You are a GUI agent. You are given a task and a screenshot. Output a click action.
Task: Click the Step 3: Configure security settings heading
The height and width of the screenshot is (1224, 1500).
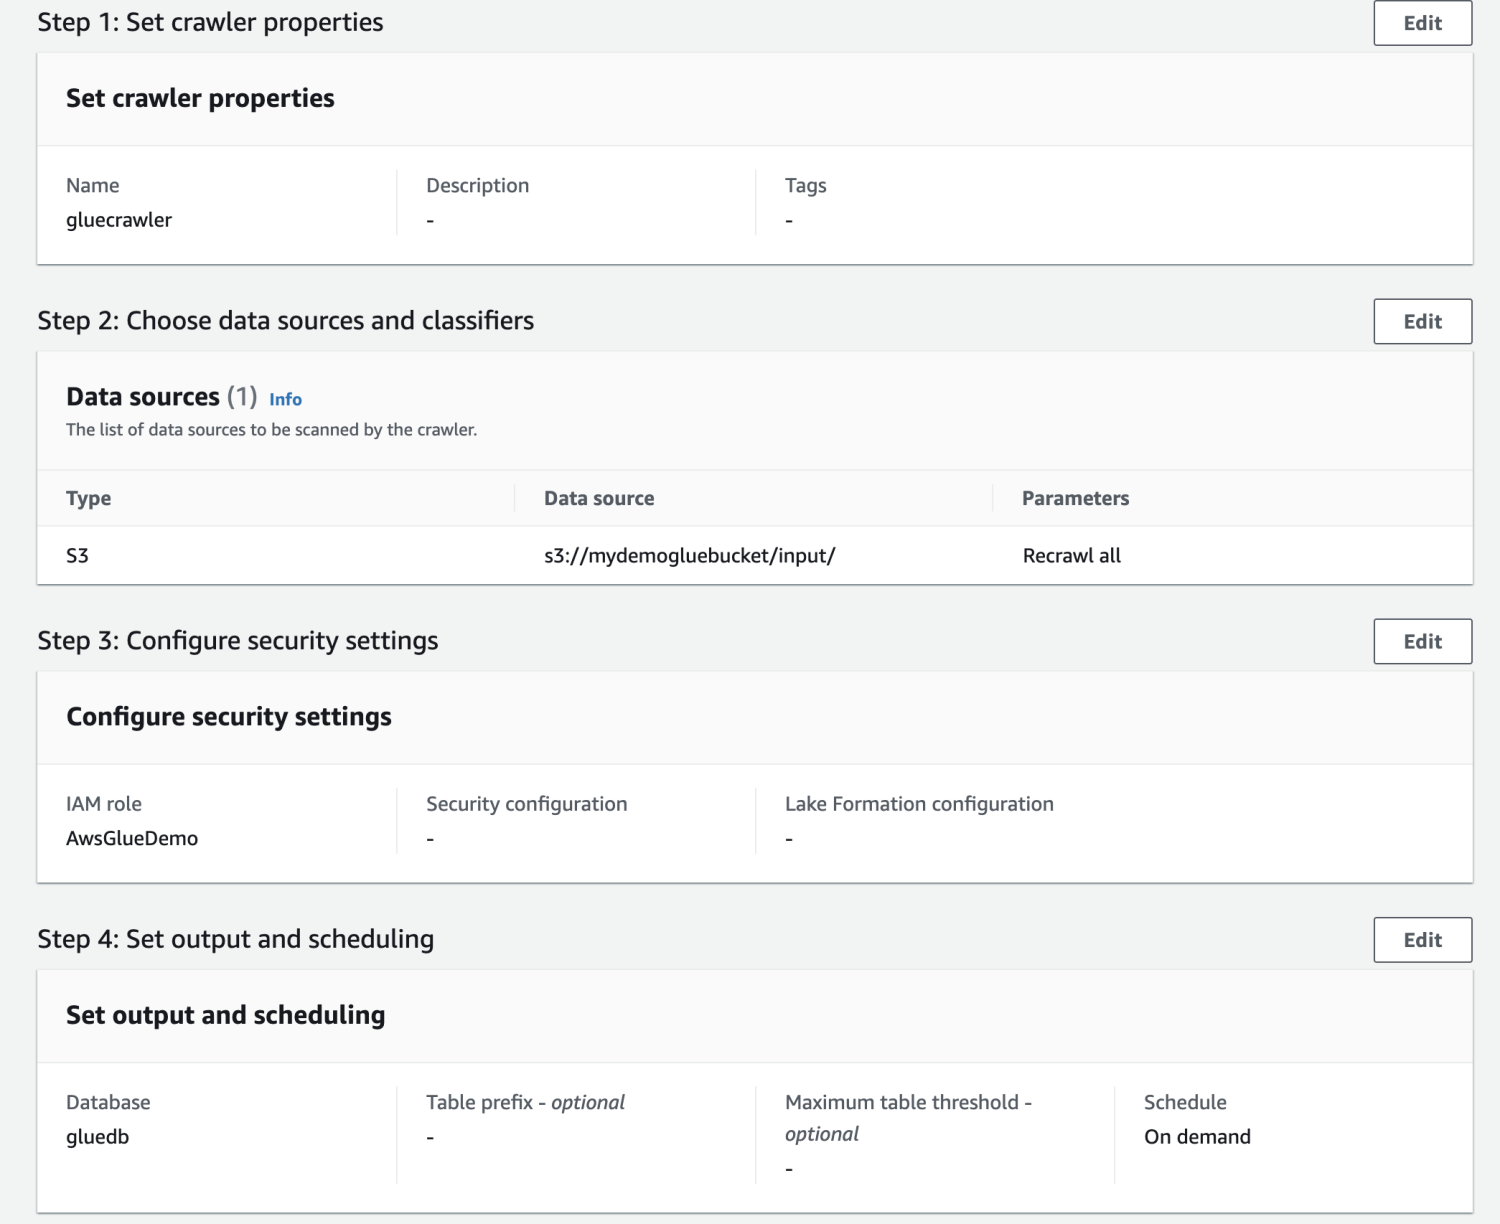click(238, 640)
